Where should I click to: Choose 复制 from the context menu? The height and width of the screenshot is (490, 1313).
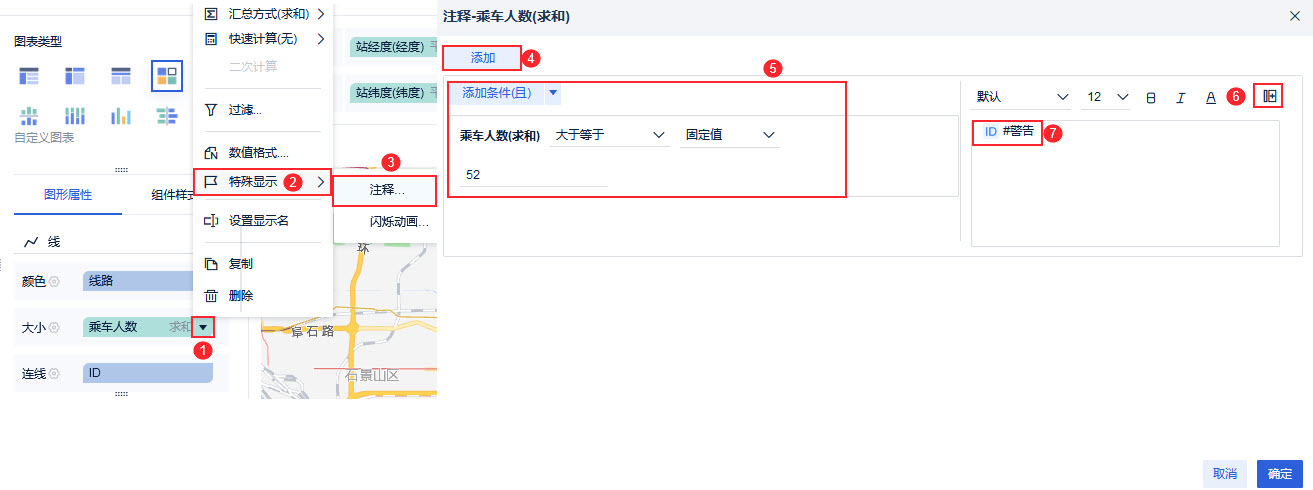[x=263, y=264]
